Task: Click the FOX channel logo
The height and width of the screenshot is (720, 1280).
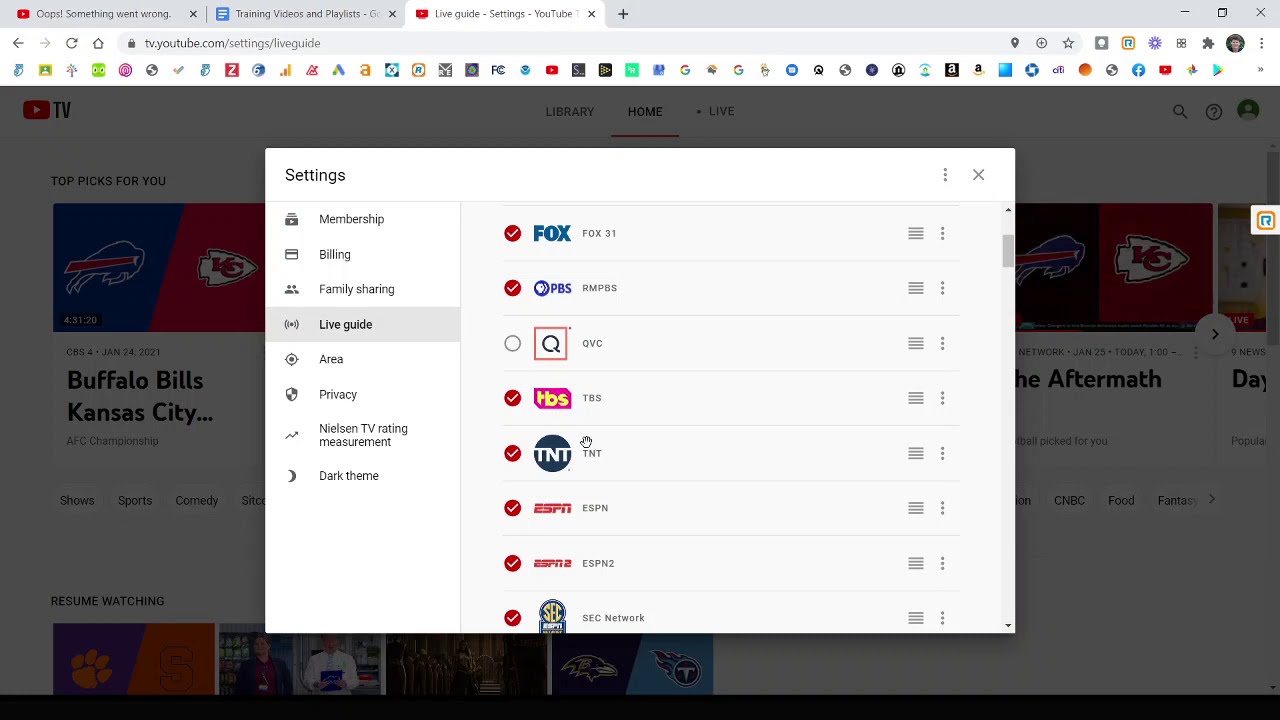Action: point(552,233)
